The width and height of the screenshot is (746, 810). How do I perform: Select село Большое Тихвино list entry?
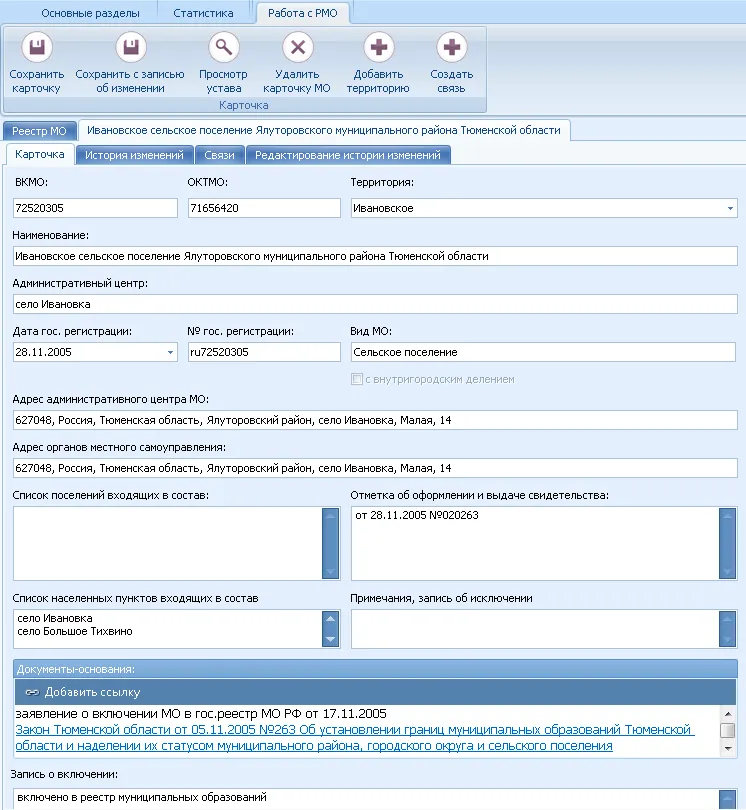click(75, 631)
